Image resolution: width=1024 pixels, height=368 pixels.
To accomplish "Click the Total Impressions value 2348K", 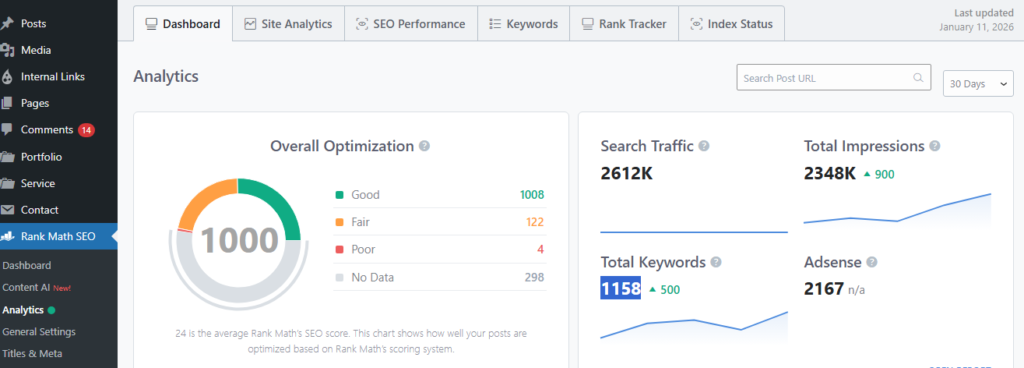I will 829,174.
